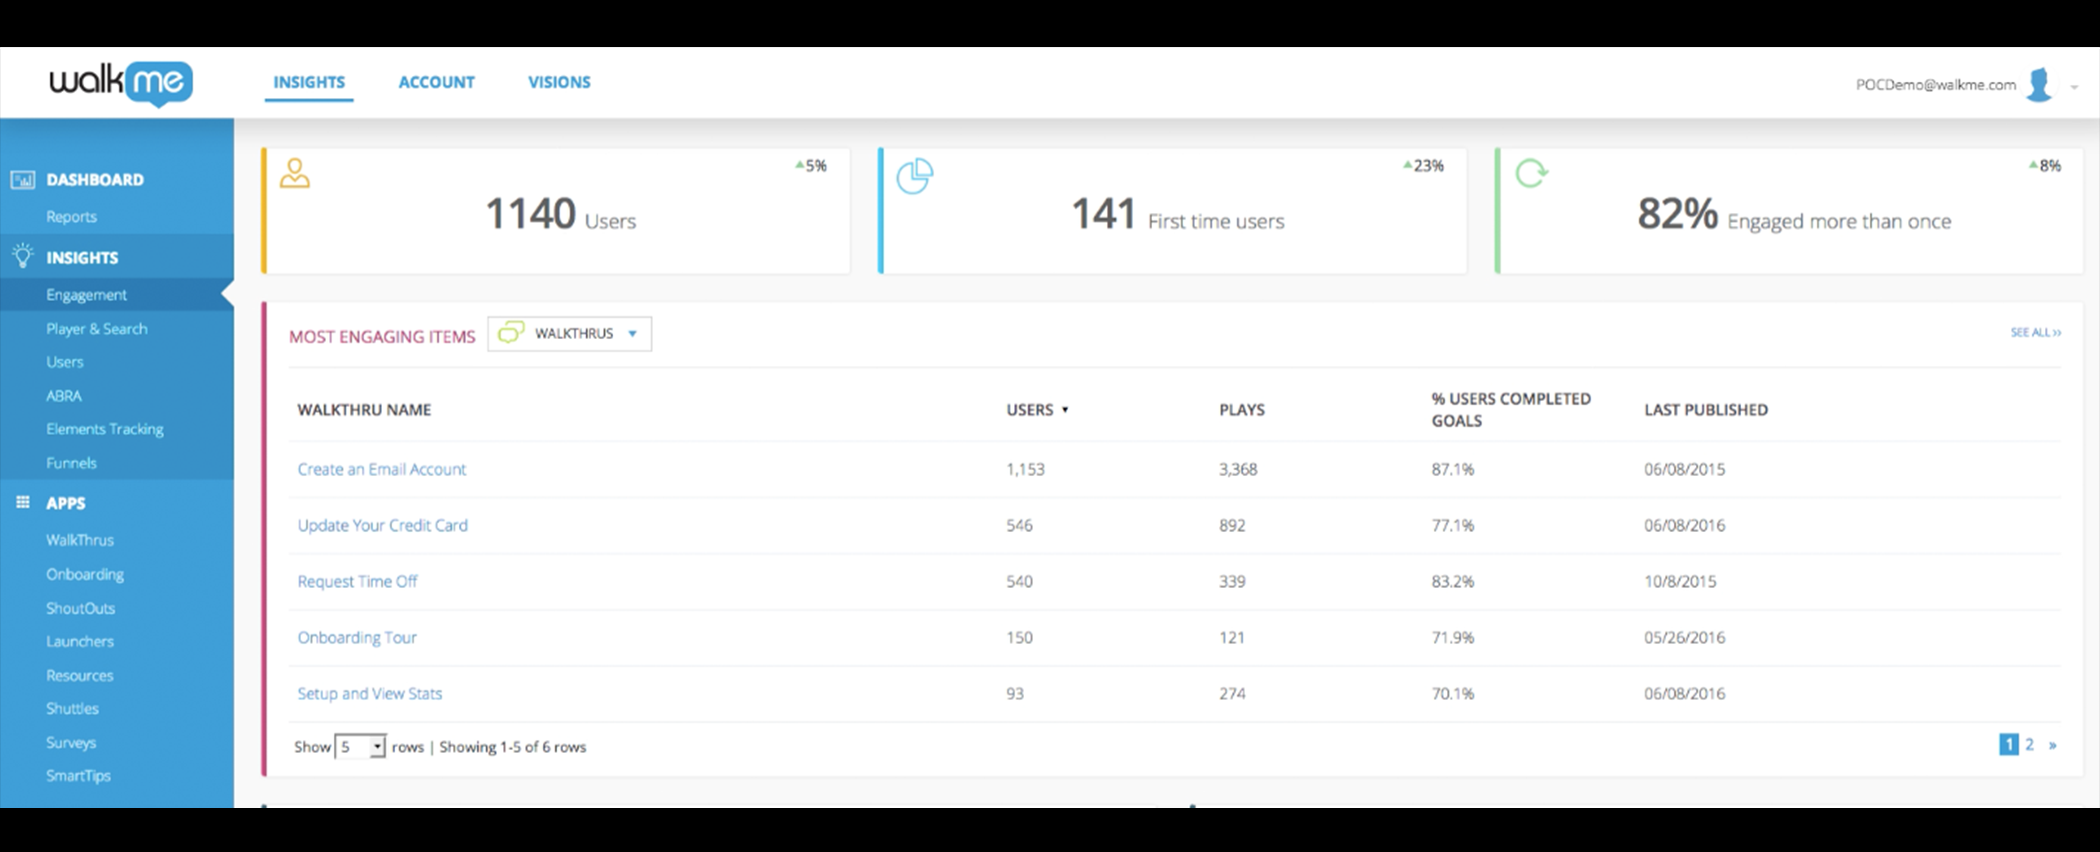Image resolution: width=2100 pixels, height=852 pixels.
Task: Open Request Time Off walkthru
Action: (x=357, y=581)
